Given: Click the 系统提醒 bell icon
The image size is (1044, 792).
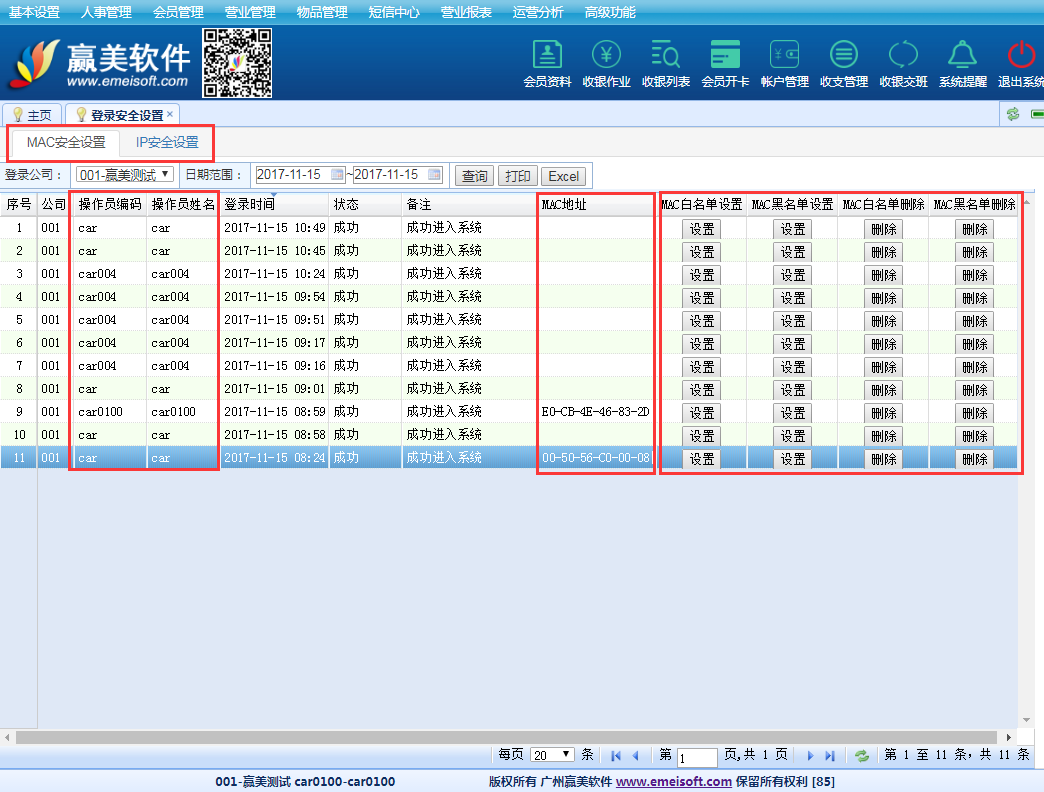Looking at the screenshot, I should (962, 56).
